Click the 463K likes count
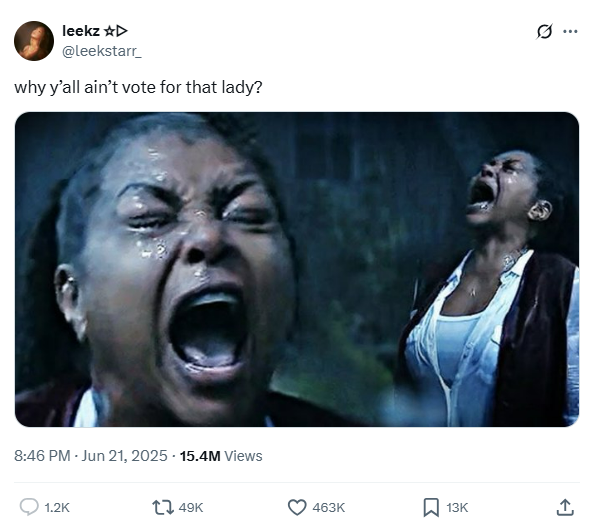 coord(329,507)
